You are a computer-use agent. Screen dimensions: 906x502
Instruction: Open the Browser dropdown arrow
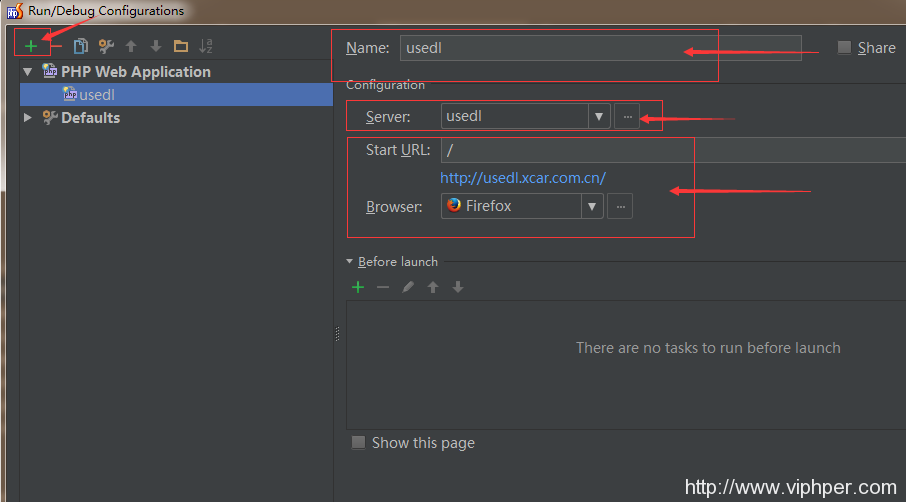[592, 206]
